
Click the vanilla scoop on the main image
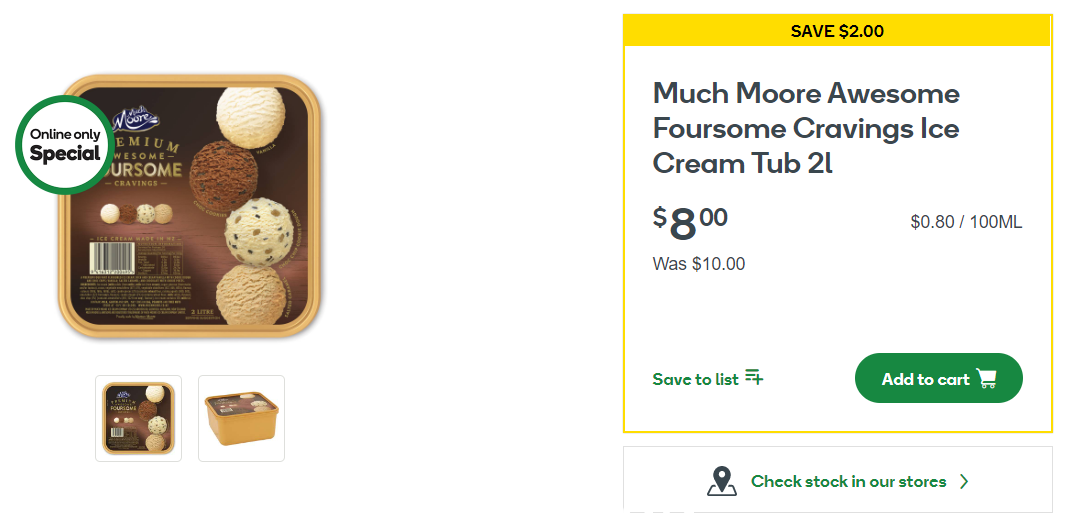point(250,117)
